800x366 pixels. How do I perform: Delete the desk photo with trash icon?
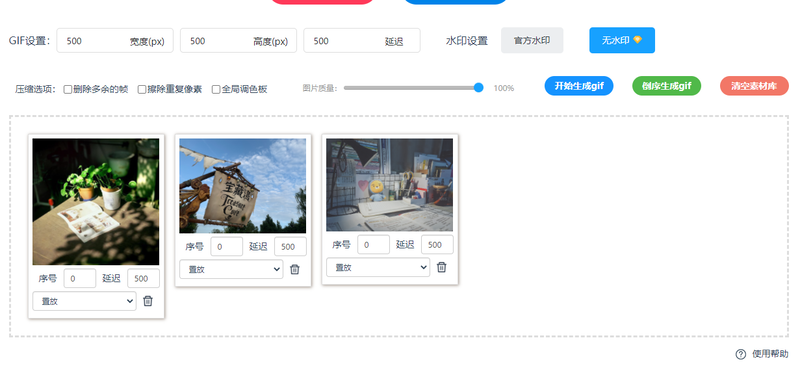click(x=441, y=267)
